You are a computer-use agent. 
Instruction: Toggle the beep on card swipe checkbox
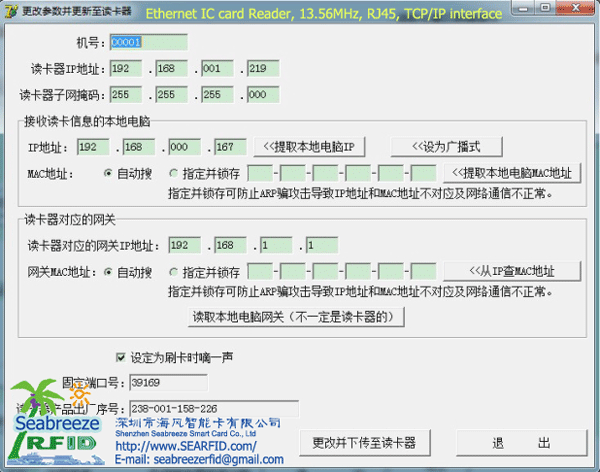point(122,356)
